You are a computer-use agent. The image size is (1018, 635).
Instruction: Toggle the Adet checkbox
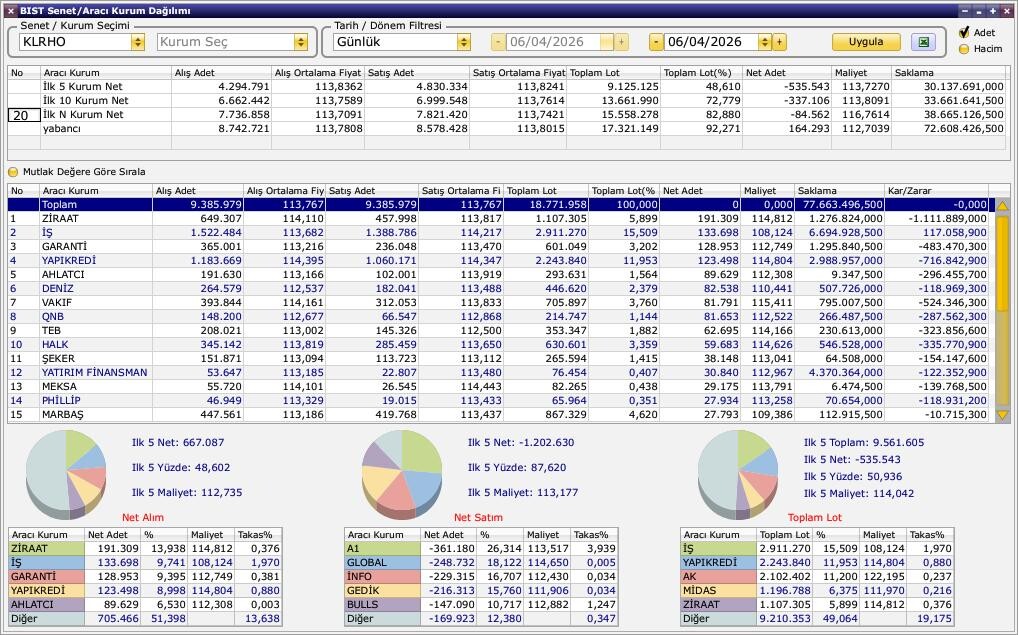964,33
